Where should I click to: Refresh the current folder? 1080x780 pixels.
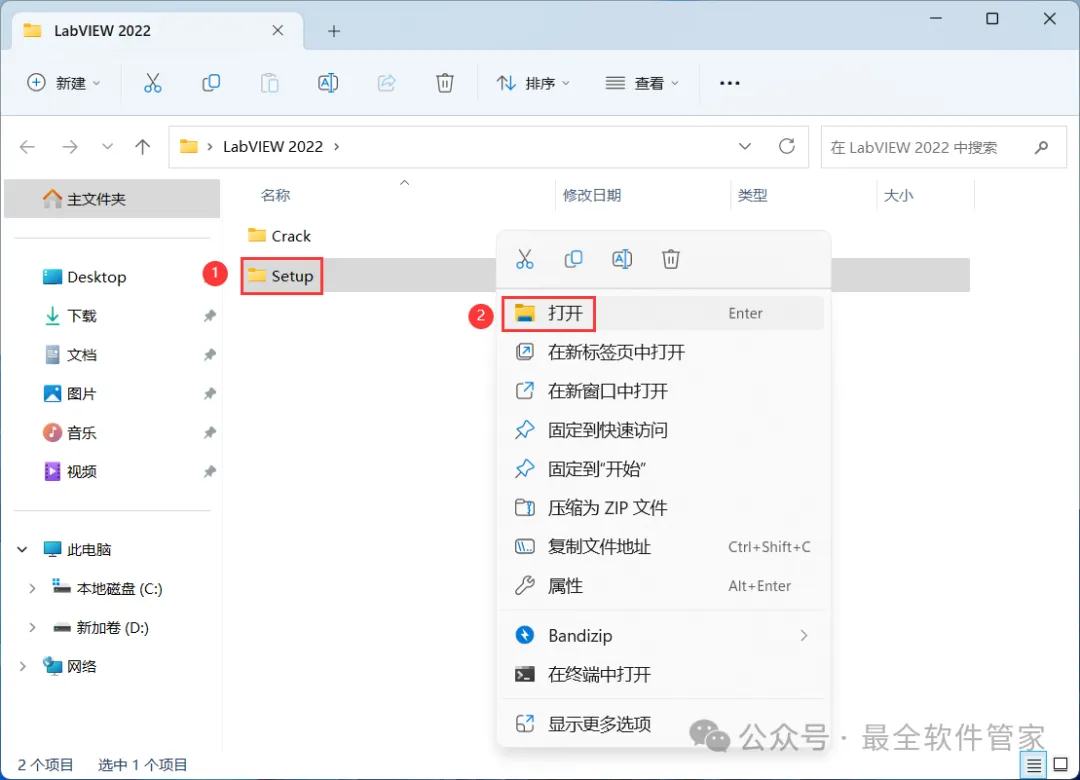(787, 146)
